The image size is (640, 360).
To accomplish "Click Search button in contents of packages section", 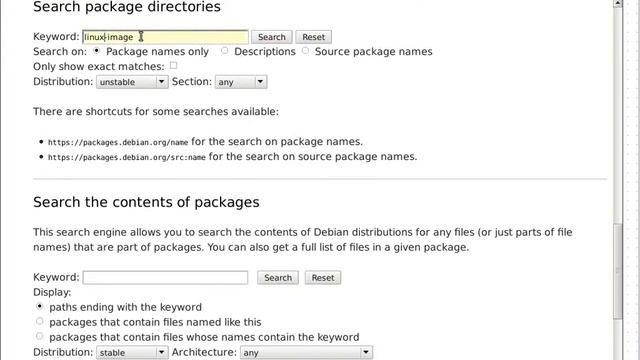I will coord(278,278).
